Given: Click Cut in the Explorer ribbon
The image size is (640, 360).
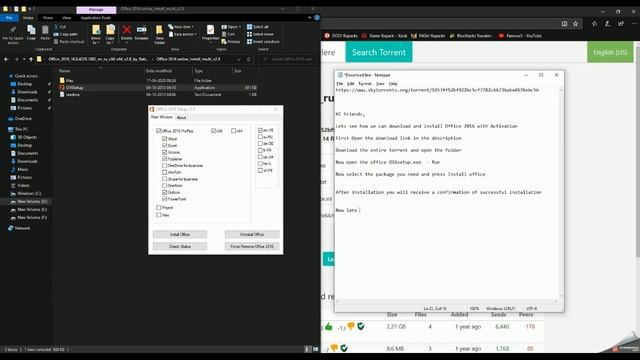Looking at the screenshot, I should [60, 27].
